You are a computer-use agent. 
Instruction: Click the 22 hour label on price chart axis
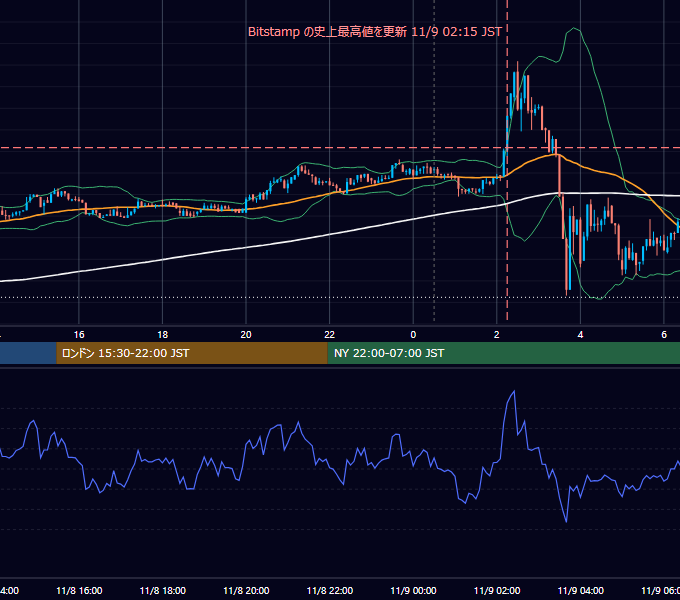pos(330,334)
